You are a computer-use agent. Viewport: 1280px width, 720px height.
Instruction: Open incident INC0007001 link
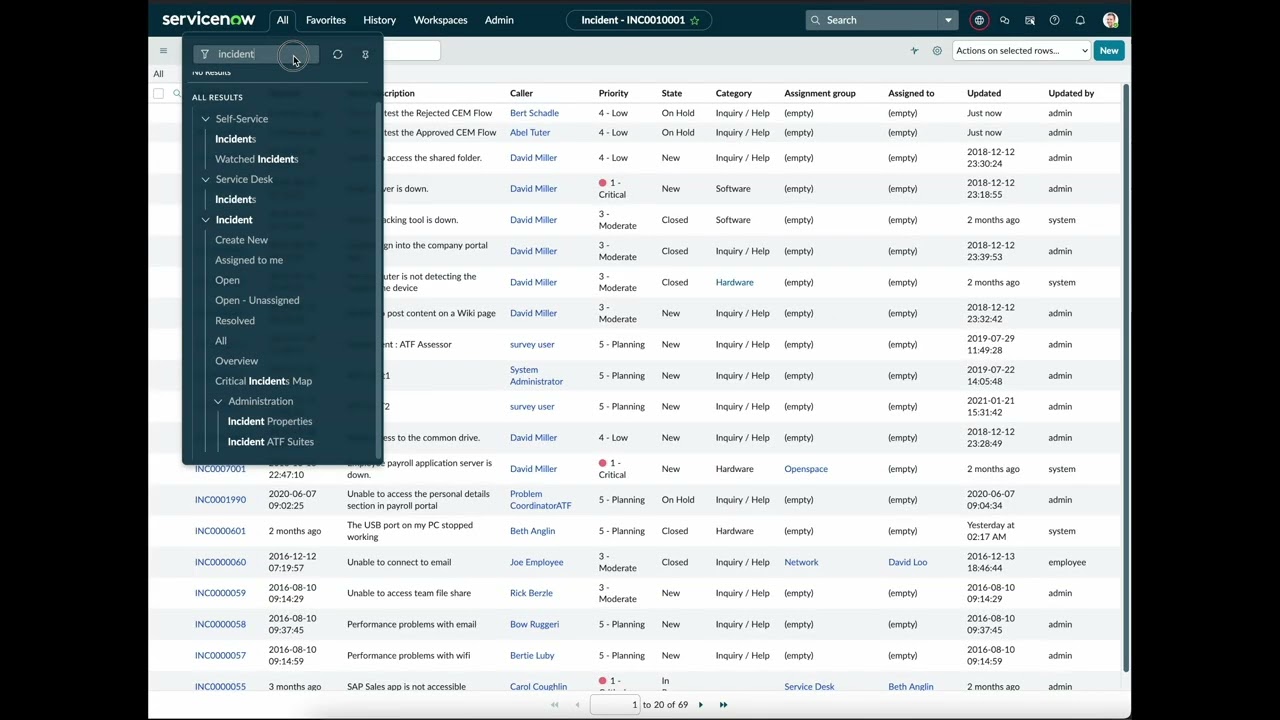[x=220, y=468]
